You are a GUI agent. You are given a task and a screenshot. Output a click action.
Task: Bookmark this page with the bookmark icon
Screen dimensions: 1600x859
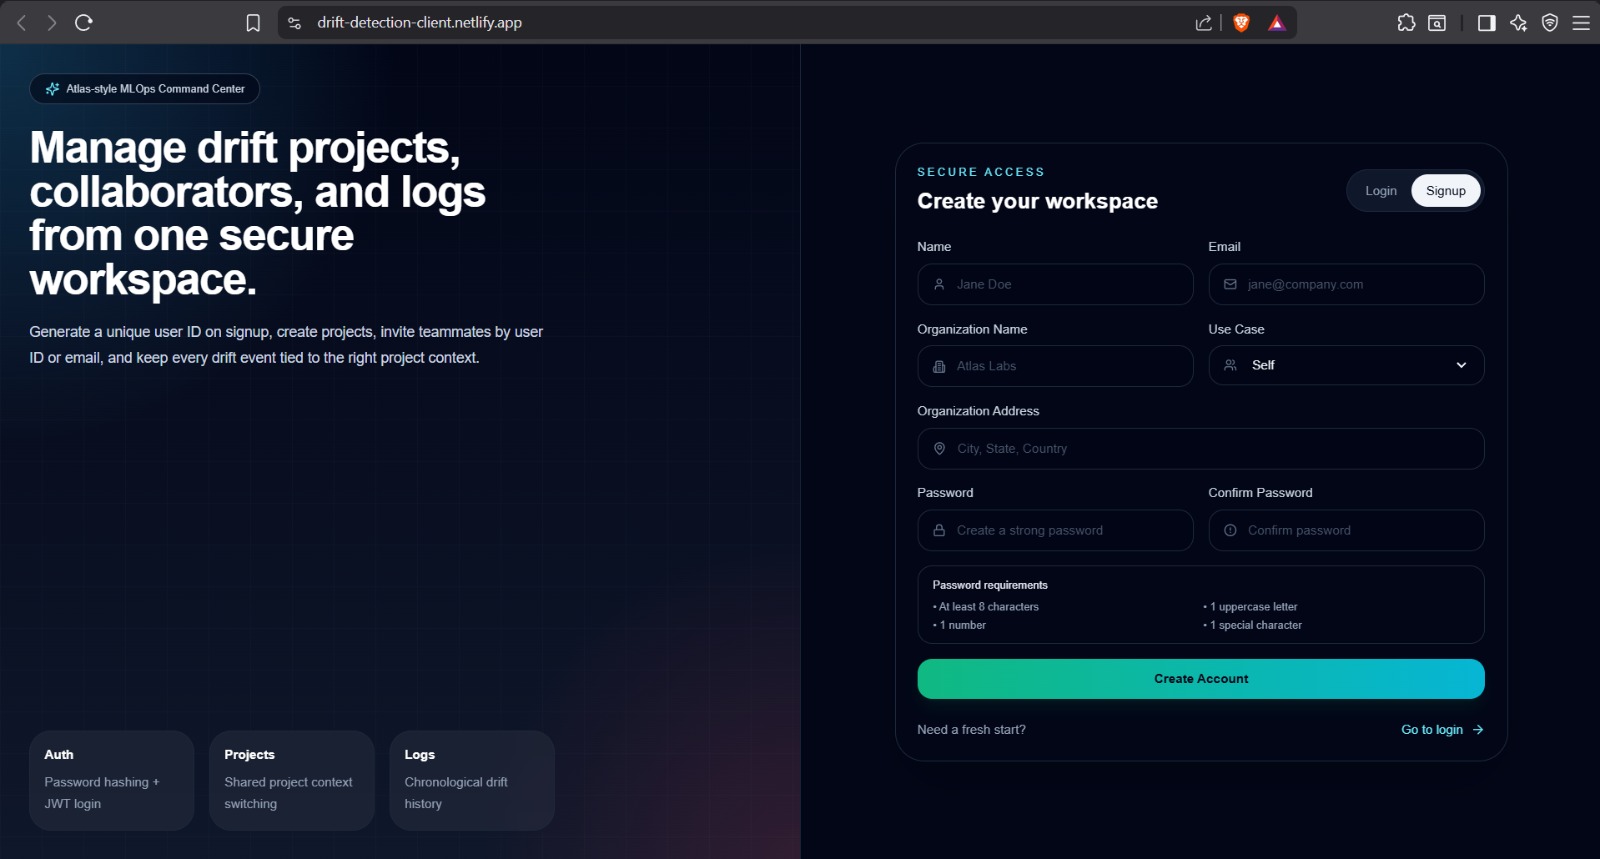coord(253,23)
